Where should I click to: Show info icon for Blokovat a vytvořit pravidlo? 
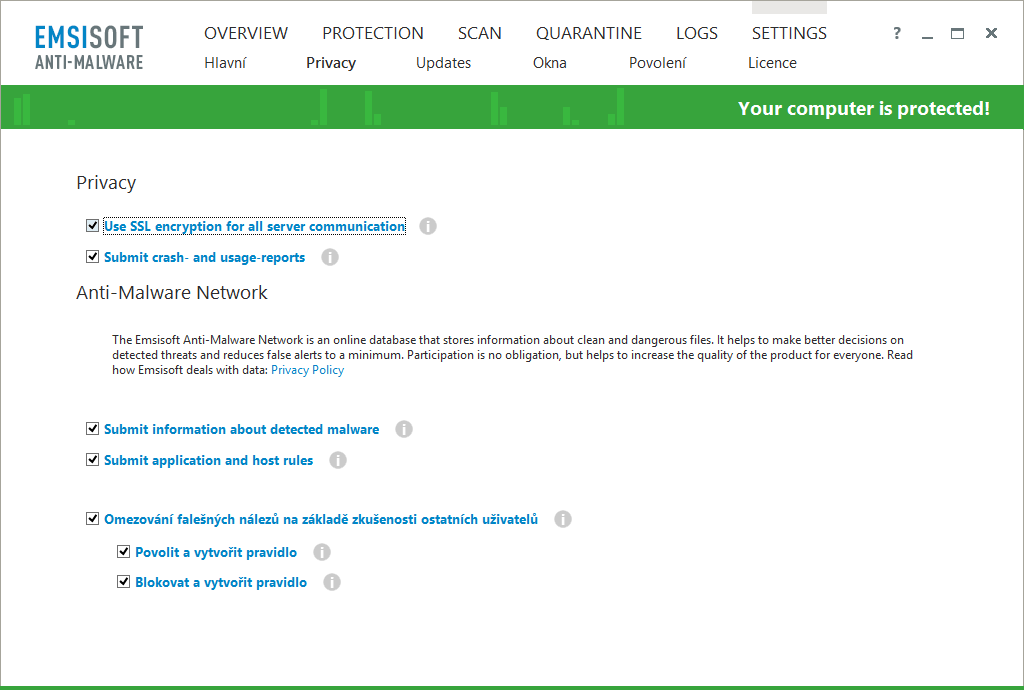pos(332,582)
